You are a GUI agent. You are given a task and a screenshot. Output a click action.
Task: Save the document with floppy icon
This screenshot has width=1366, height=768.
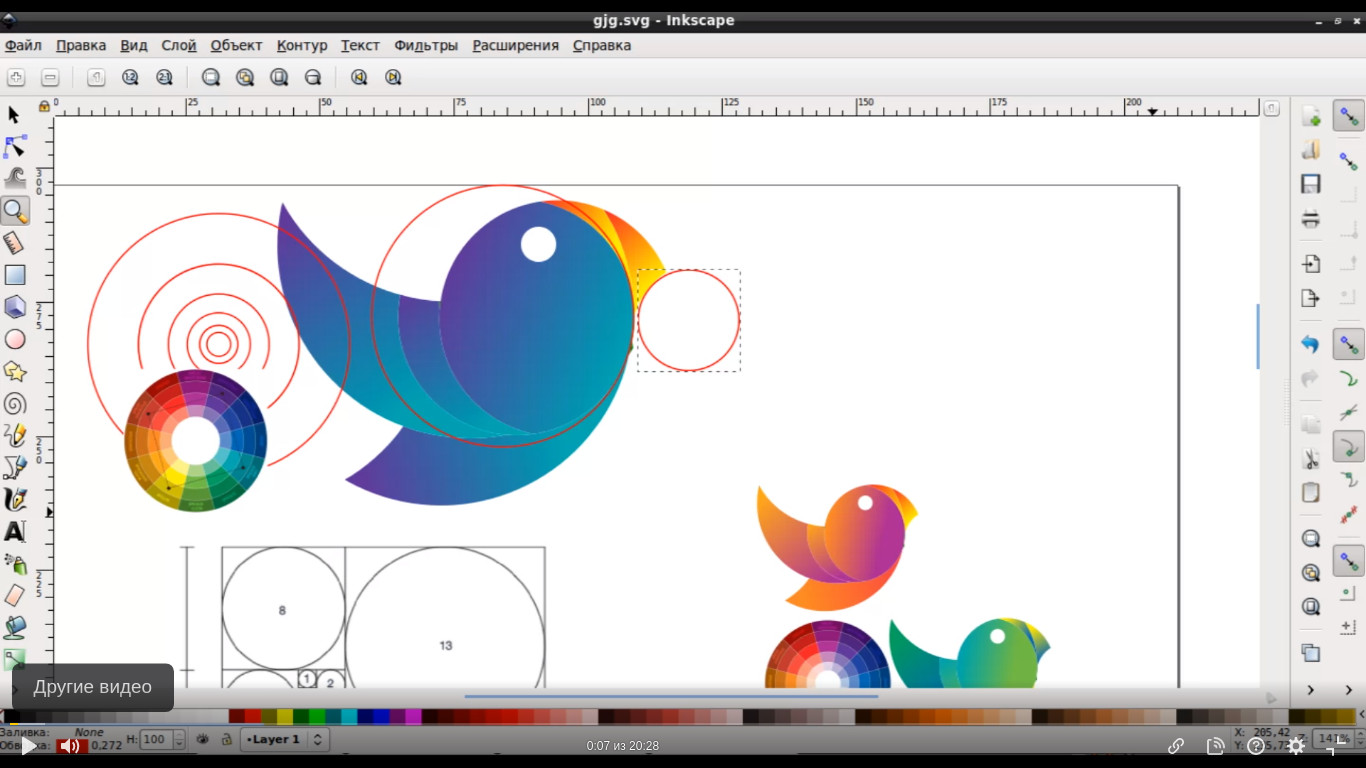[1311, 184]
